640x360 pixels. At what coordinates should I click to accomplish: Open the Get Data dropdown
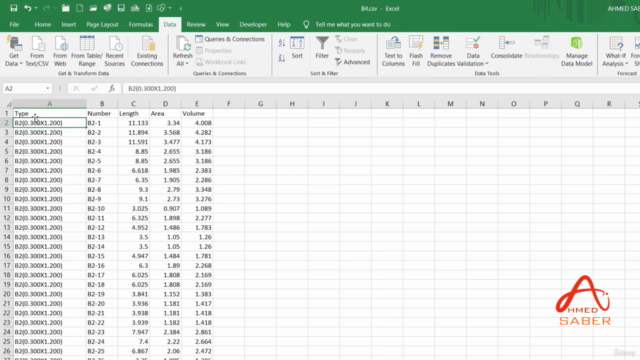point(13,51)
